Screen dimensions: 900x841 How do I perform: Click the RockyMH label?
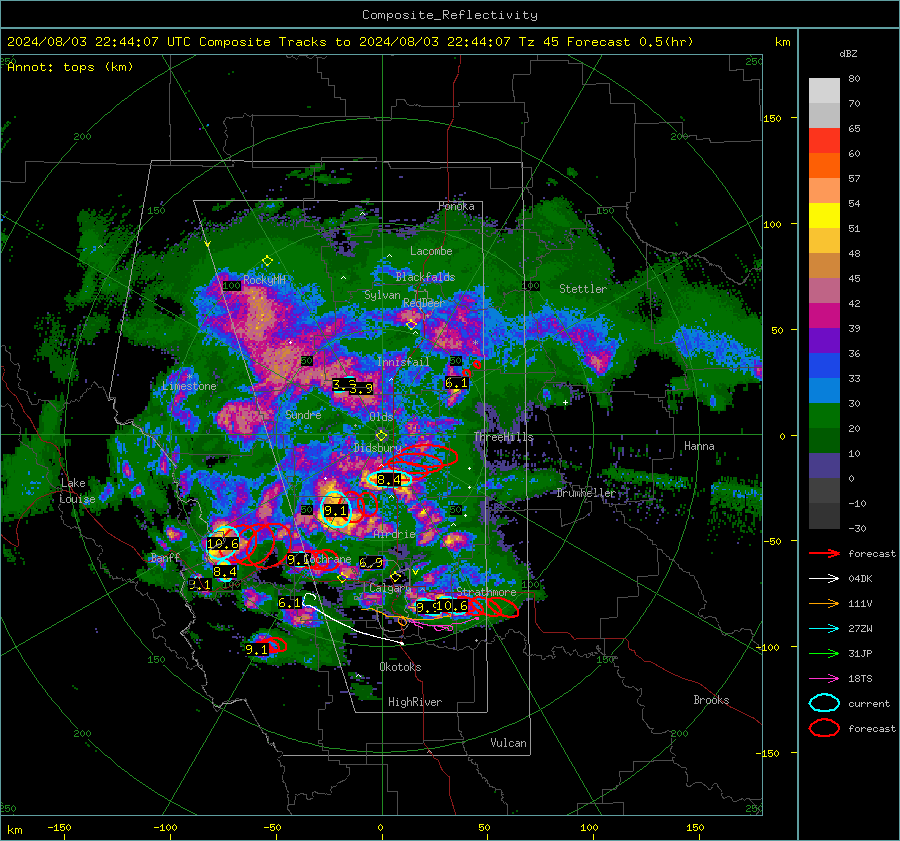point(264,280)
